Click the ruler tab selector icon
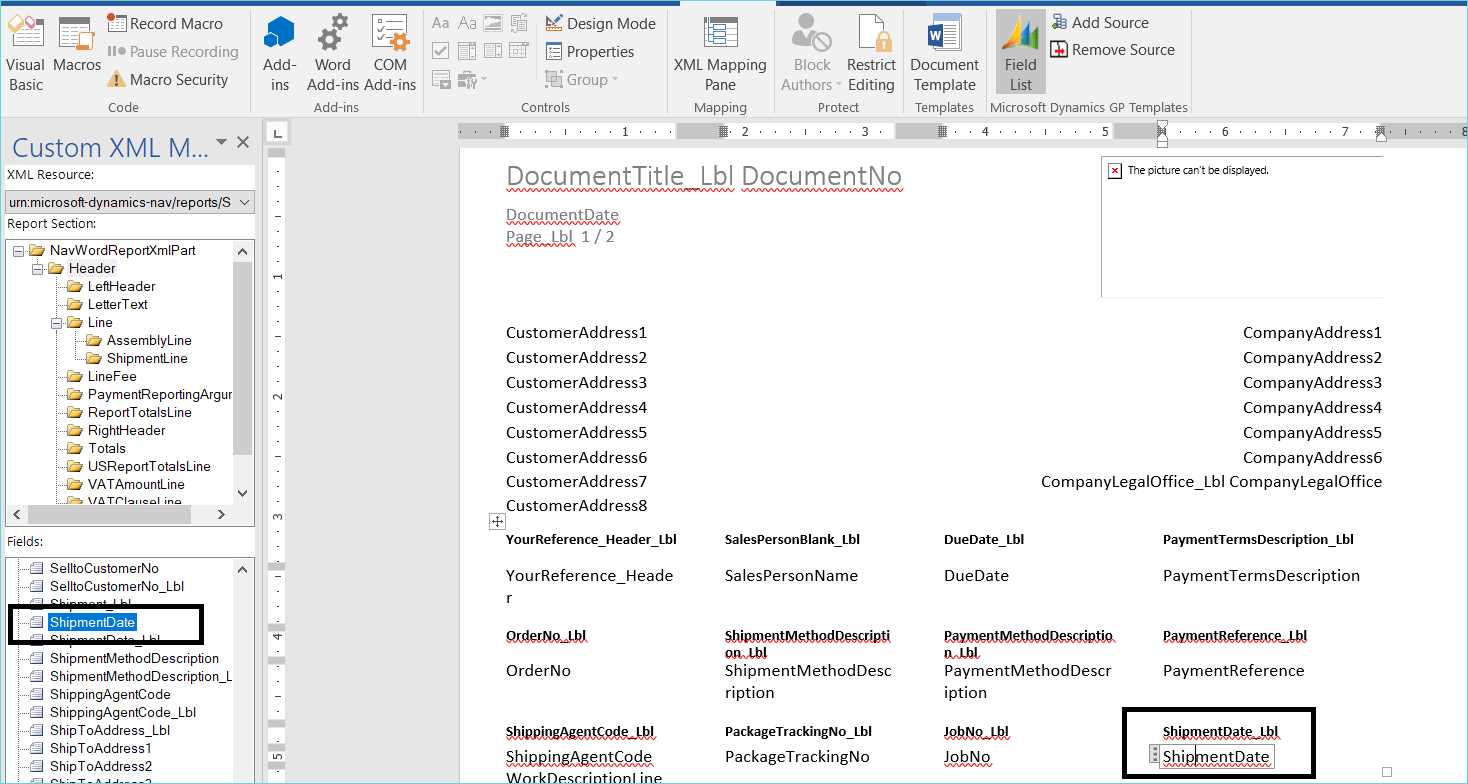1468x784 pixels. click(278, 131)
